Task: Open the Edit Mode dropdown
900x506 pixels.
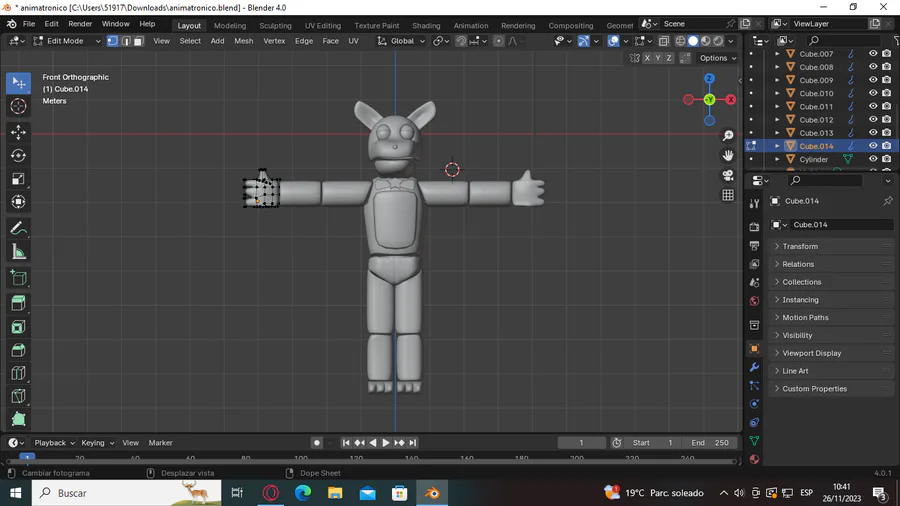Action: pos(67,41)
